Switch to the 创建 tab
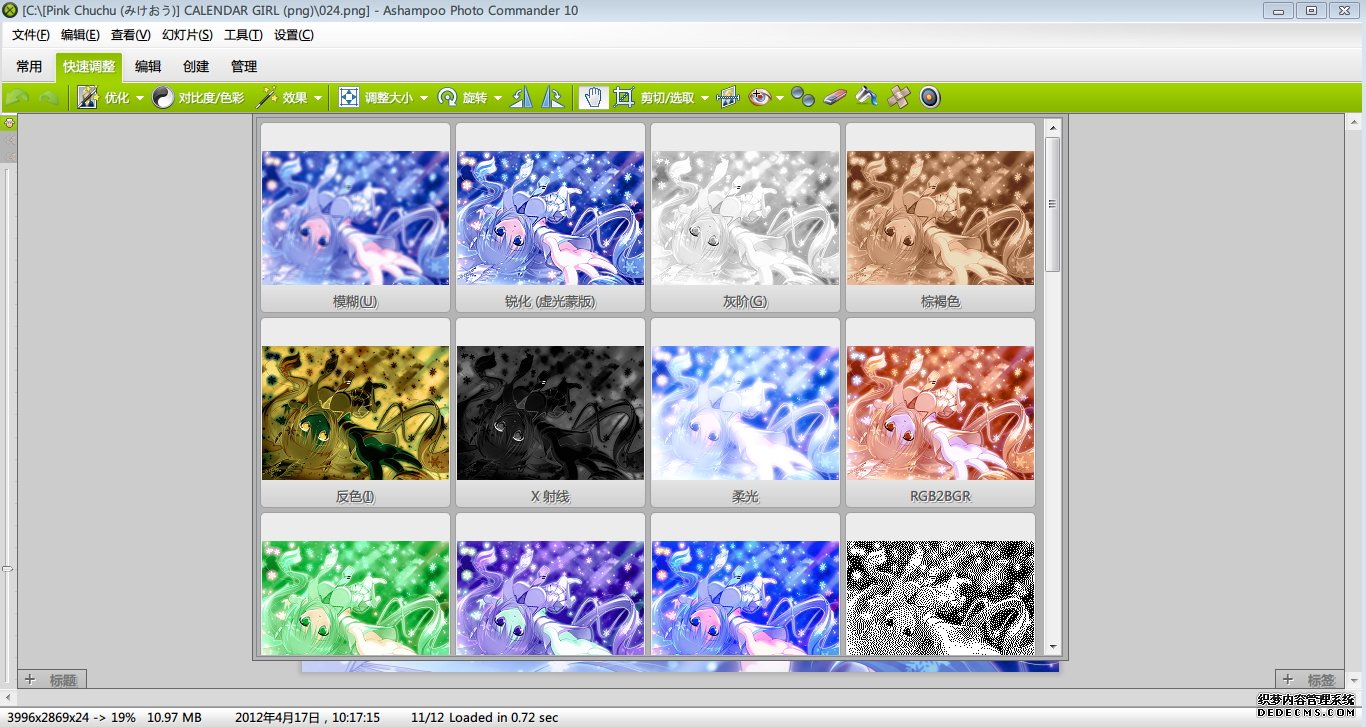1366x727 pixels. (196, 67)
